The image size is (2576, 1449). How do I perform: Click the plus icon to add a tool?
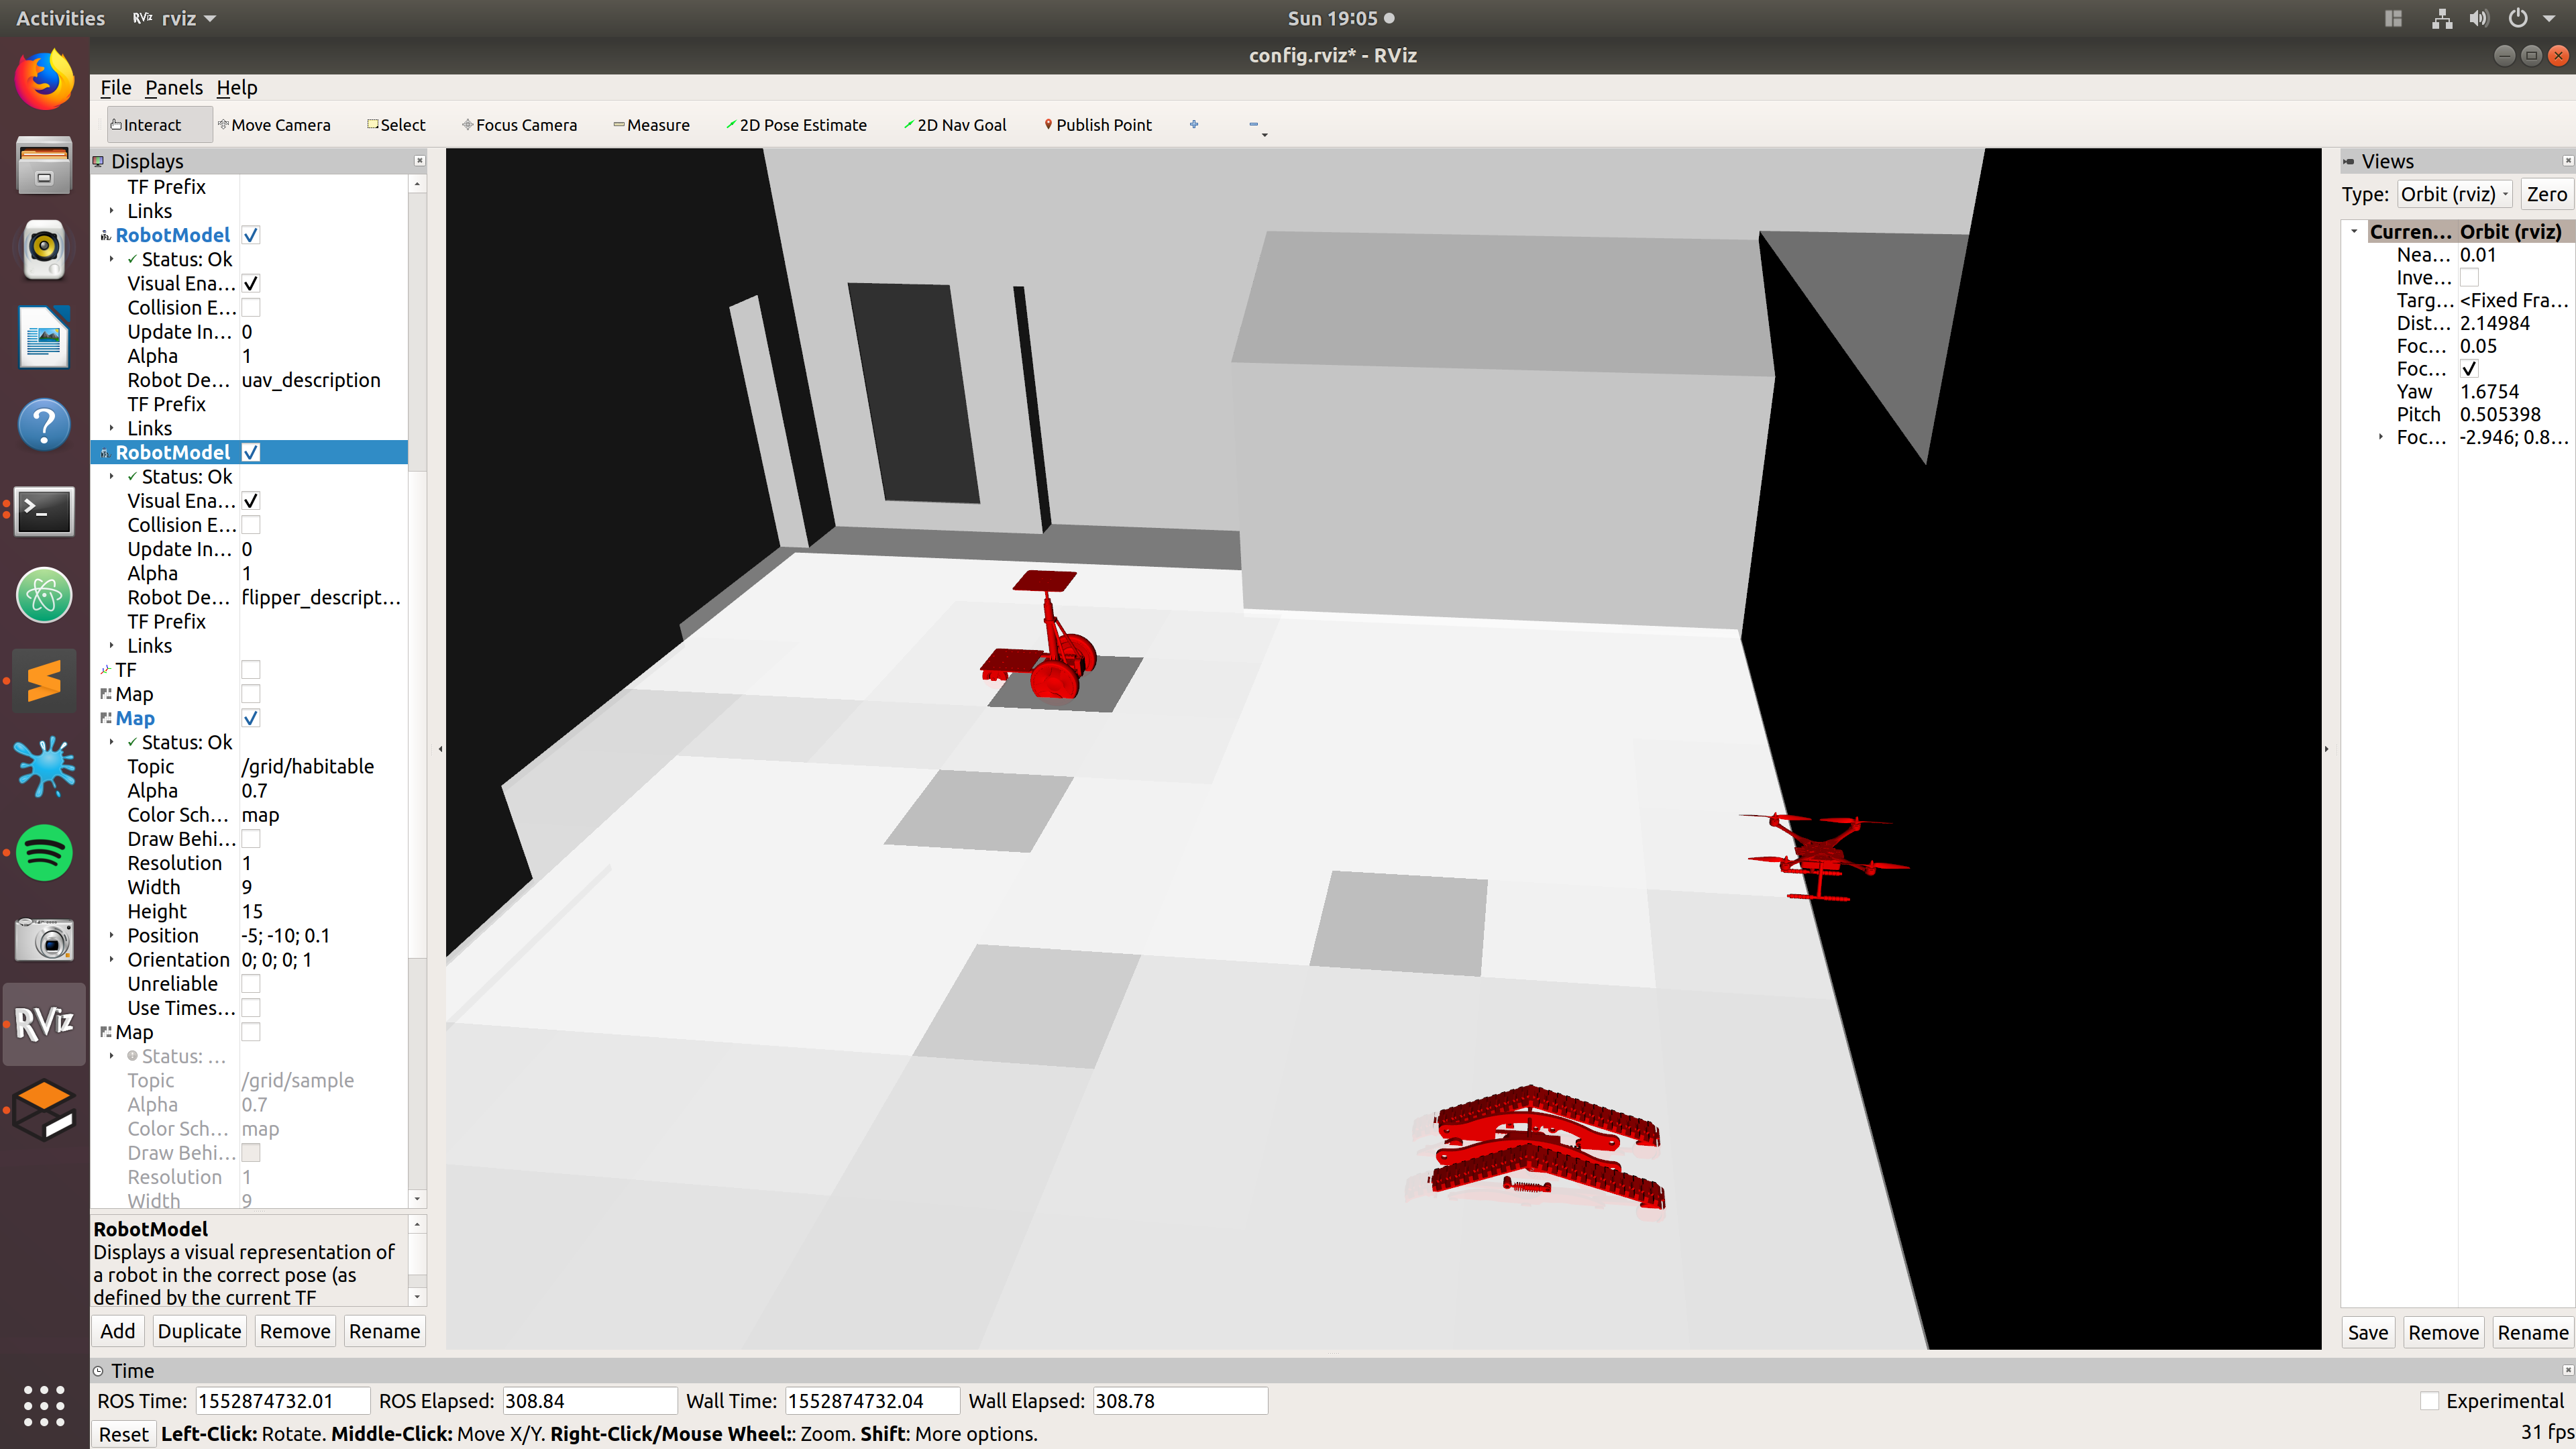click(1194, 124)
